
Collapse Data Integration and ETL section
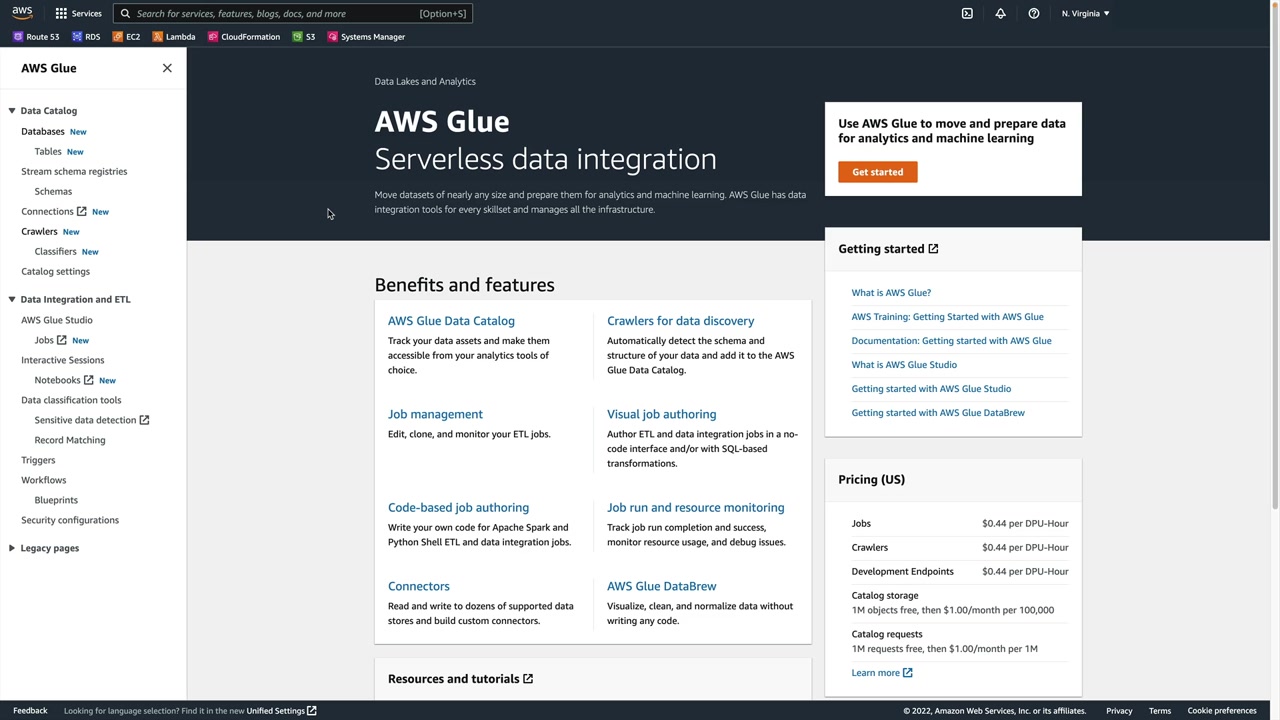point(12,299)
